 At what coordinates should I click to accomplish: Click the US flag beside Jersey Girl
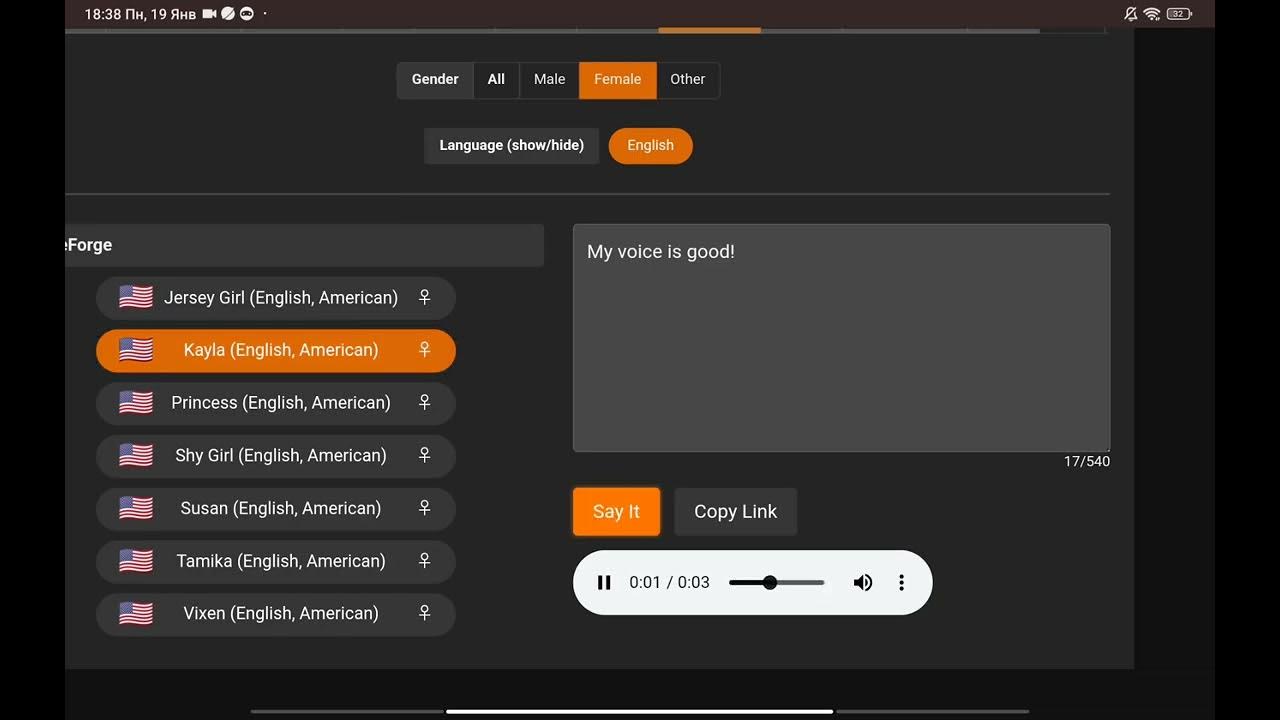click(136, 298)
